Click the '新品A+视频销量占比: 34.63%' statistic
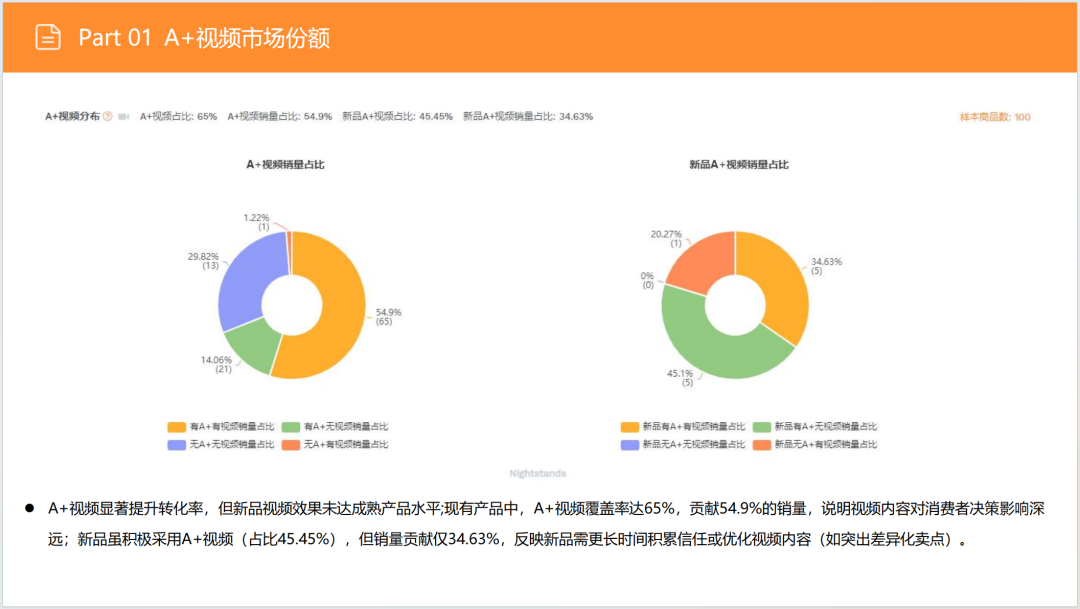The image size is (1080, 609). tap(528, 116)
